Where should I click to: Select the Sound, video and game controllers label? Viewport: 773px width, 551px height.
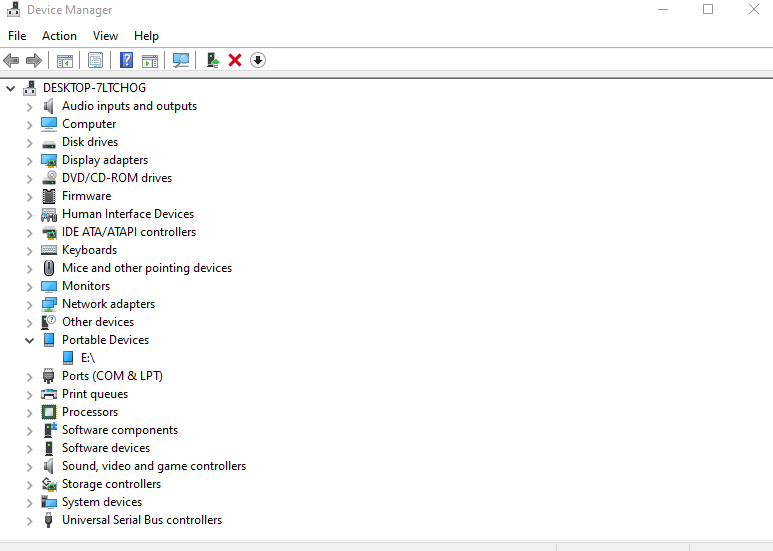click(x=154, y=466)
